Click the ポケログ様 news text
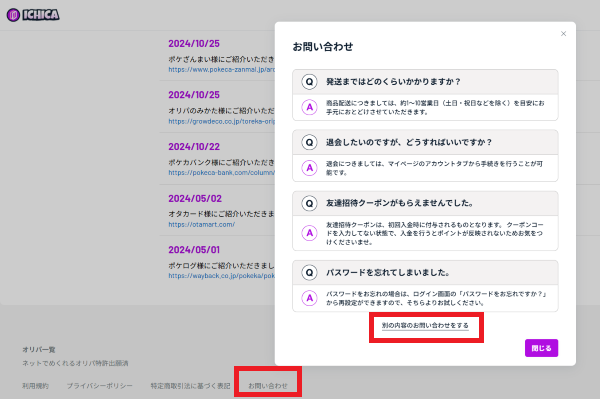 point(222,265)
